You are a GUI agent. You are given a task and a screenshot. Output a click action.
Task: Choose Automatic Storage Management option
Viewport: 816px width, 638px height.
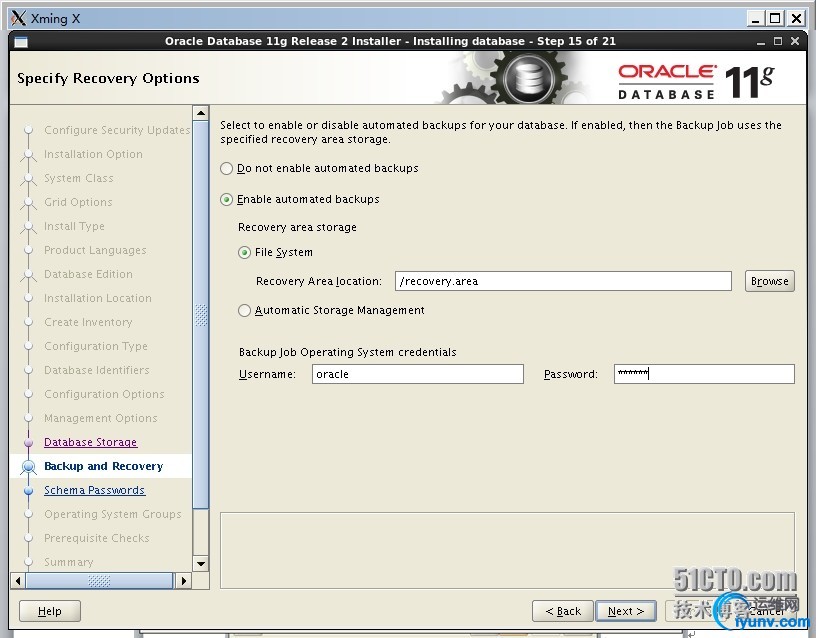(244, 311)
